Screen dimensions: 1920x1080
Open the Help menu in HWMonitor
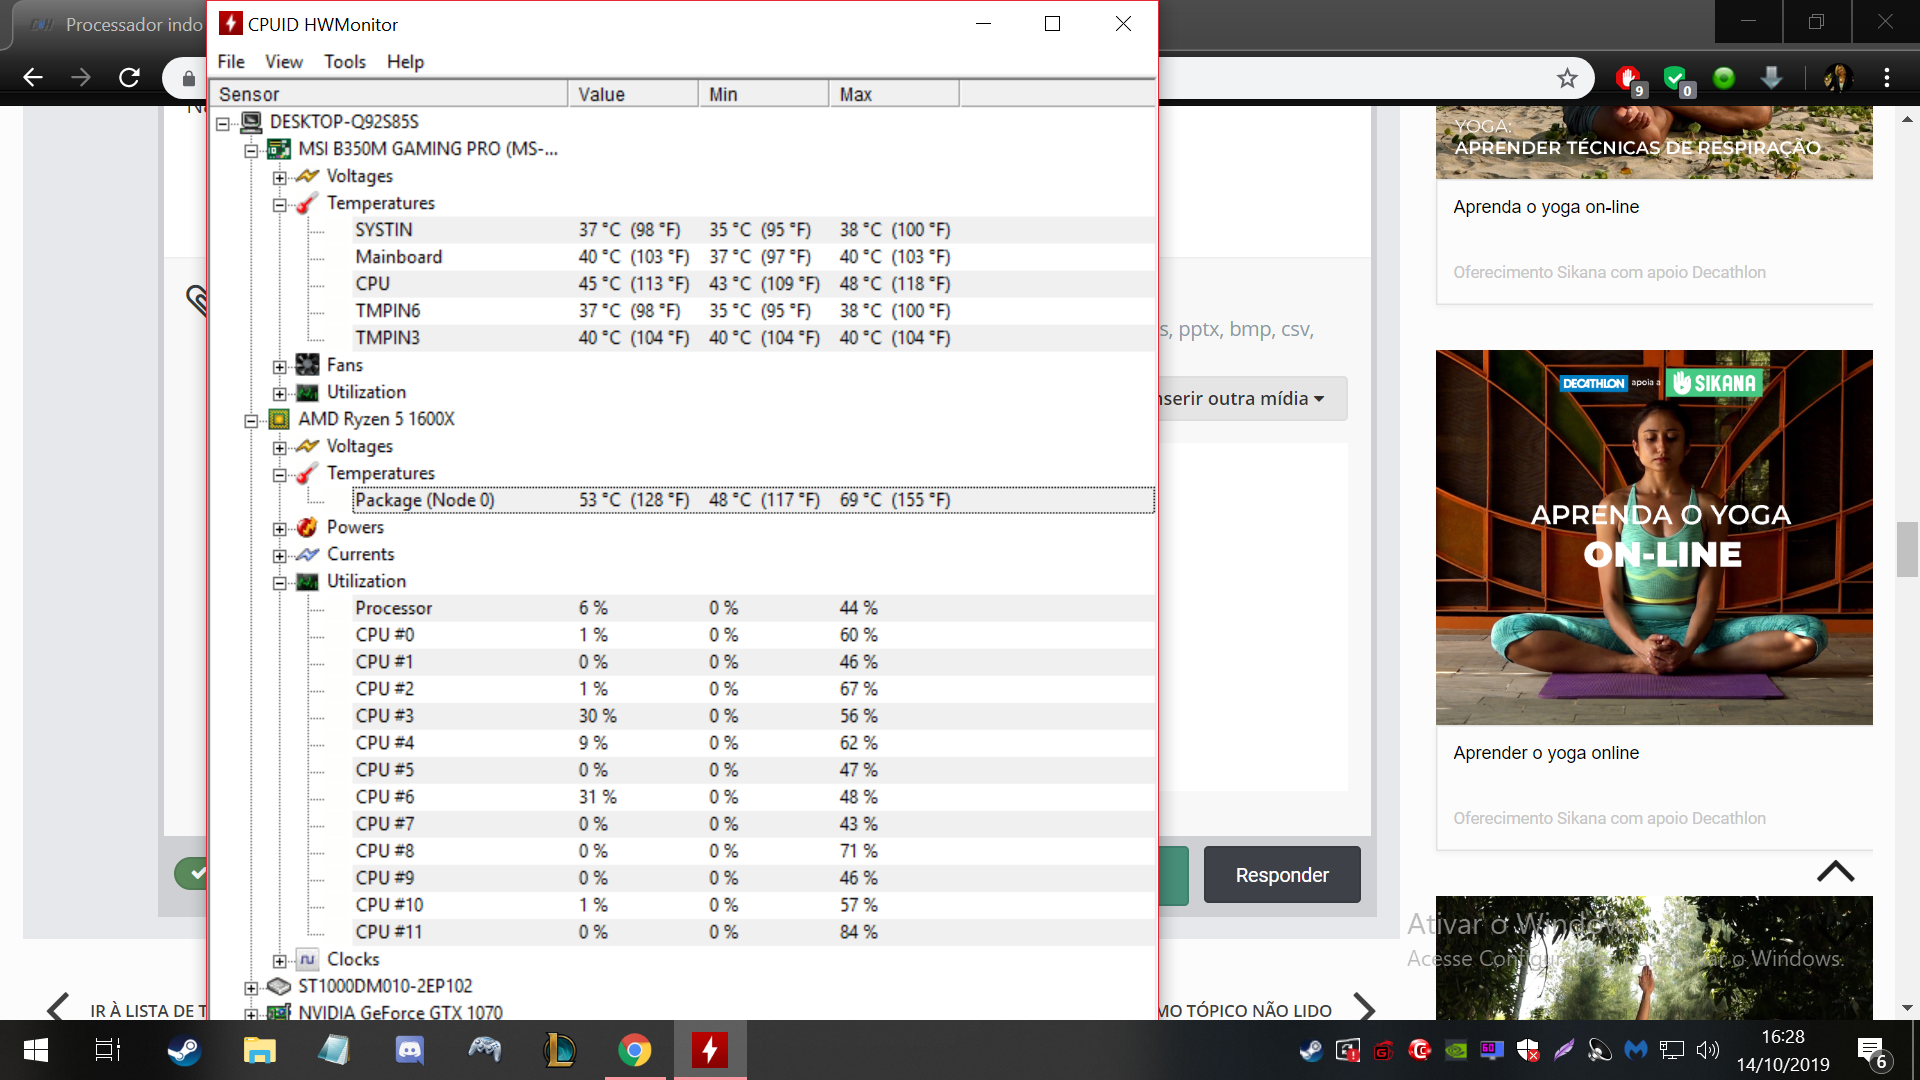(x=405, y=62)
